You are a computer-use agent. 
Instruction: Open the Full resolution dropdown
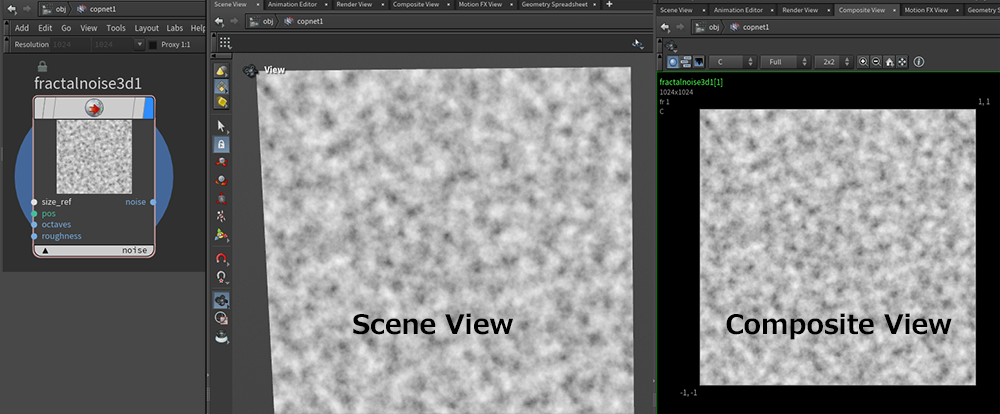[x=783, y=62]
